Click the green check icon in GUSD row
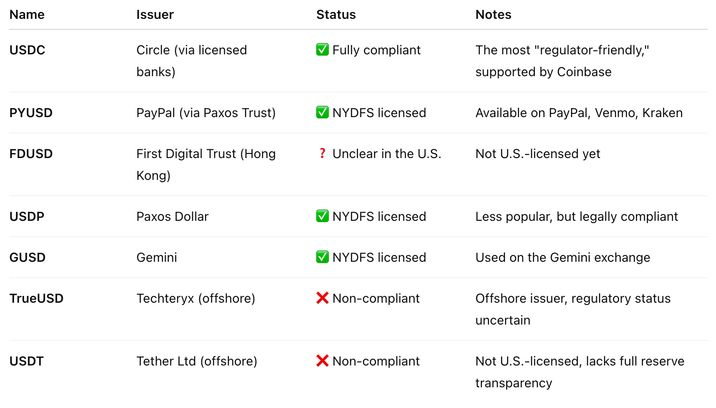716x408 pixels. coord(322,257)
